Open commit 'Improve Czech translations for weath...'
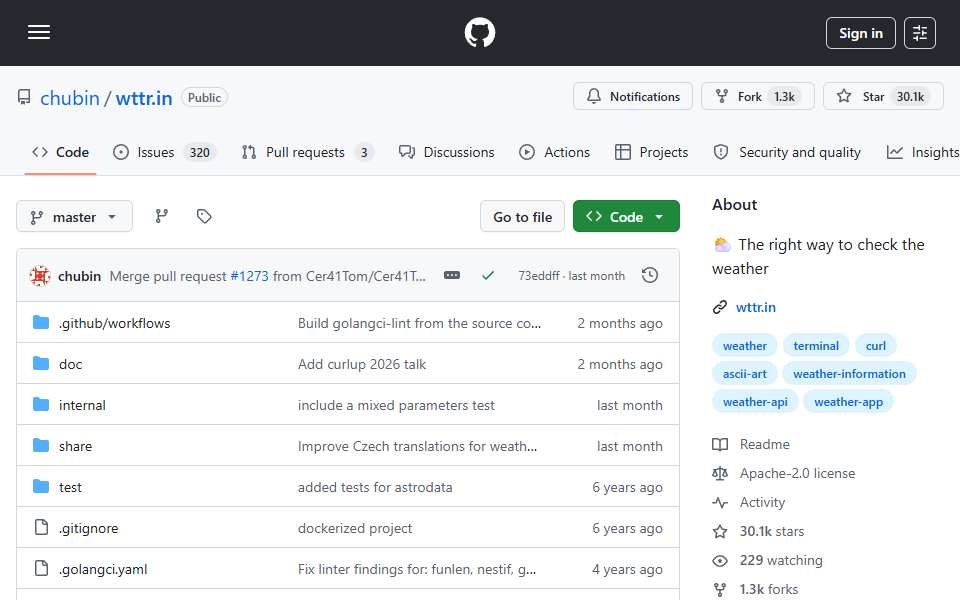This screenshot has width=960, height=600. (418, 446)
